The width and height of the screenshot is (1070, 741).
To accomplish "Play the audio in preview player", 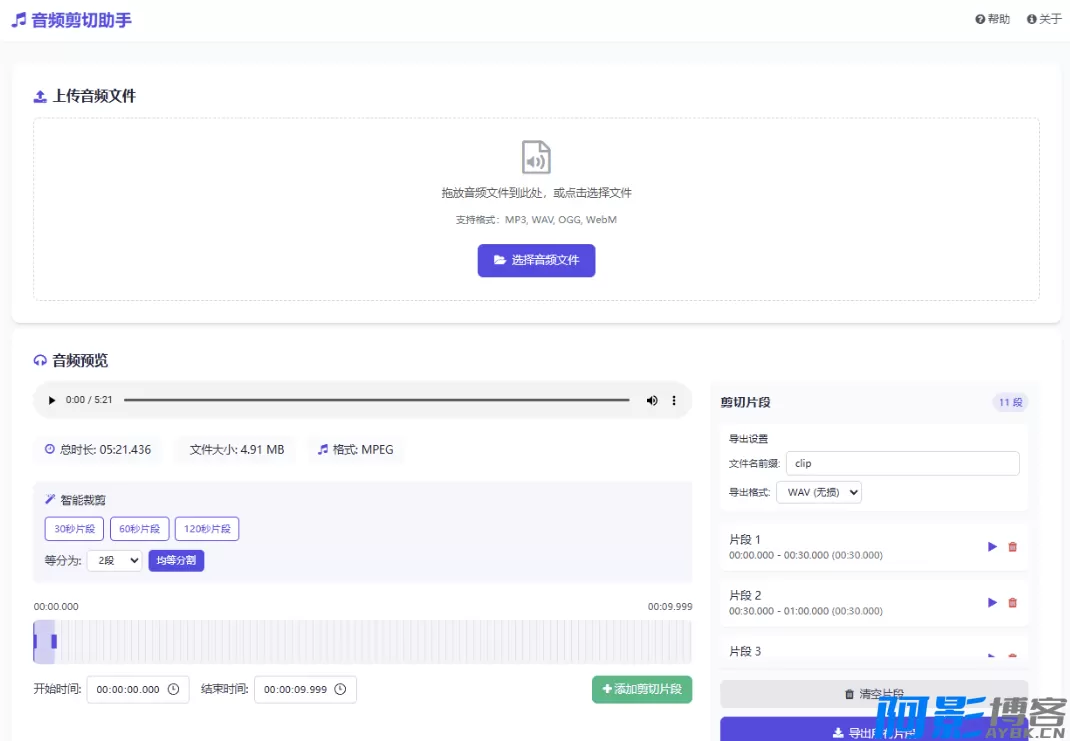I will (52, 400).
